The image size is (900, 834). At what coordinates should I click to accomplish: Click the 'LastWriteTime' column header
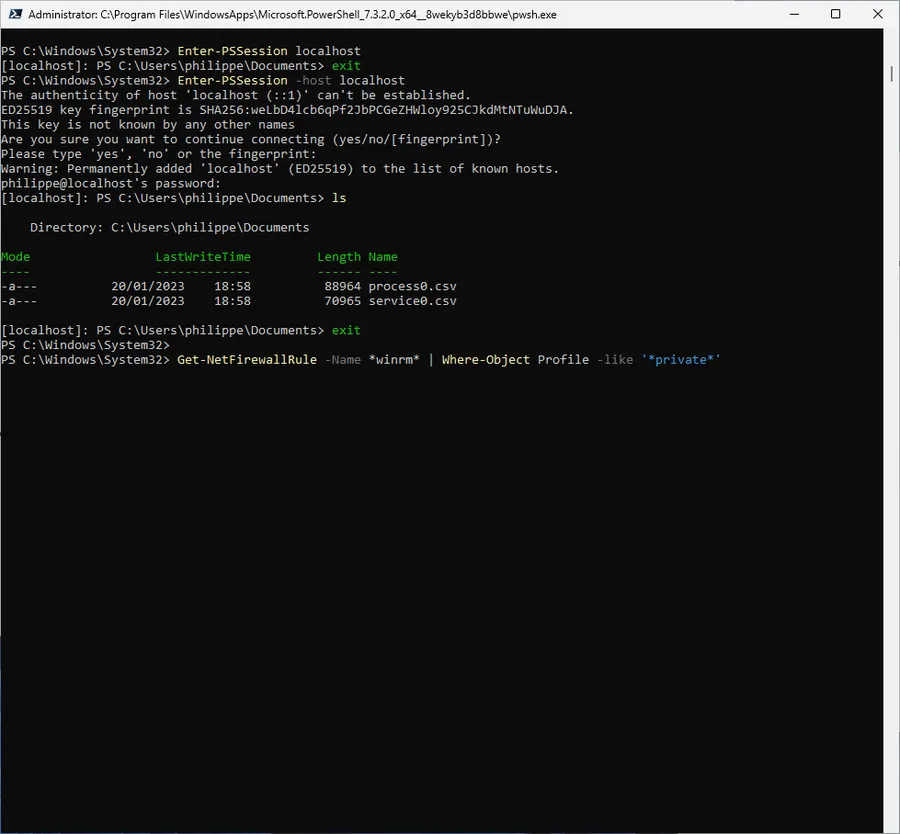(203, 257)
